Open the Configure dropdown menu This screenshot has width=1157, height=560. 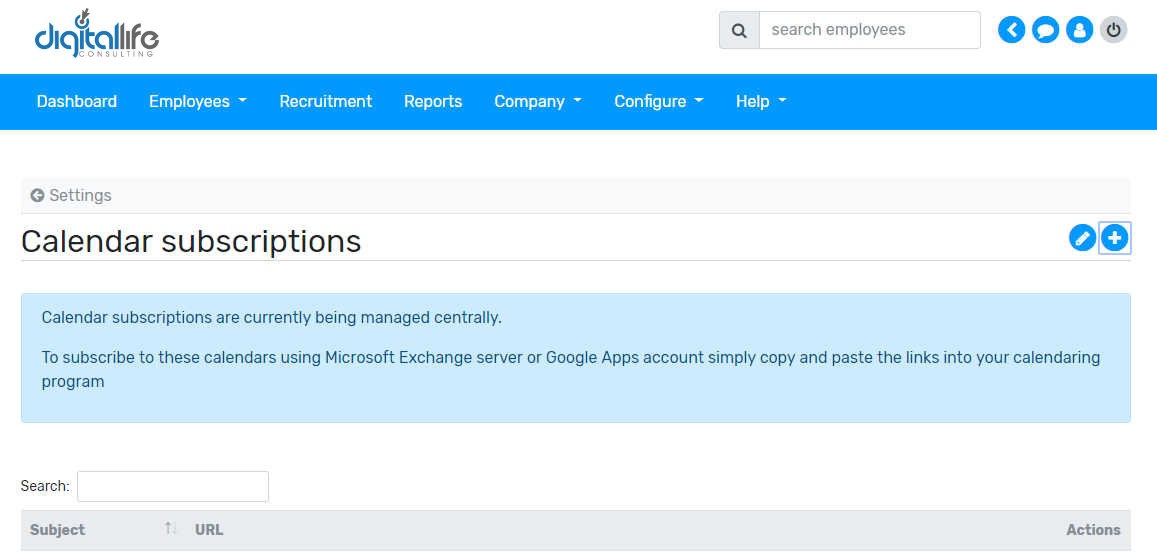click(x=658, y=101)
